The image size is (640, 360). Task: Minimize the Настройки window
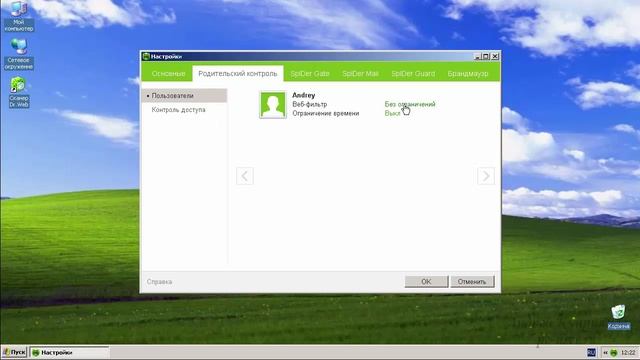tap(478, 56)
